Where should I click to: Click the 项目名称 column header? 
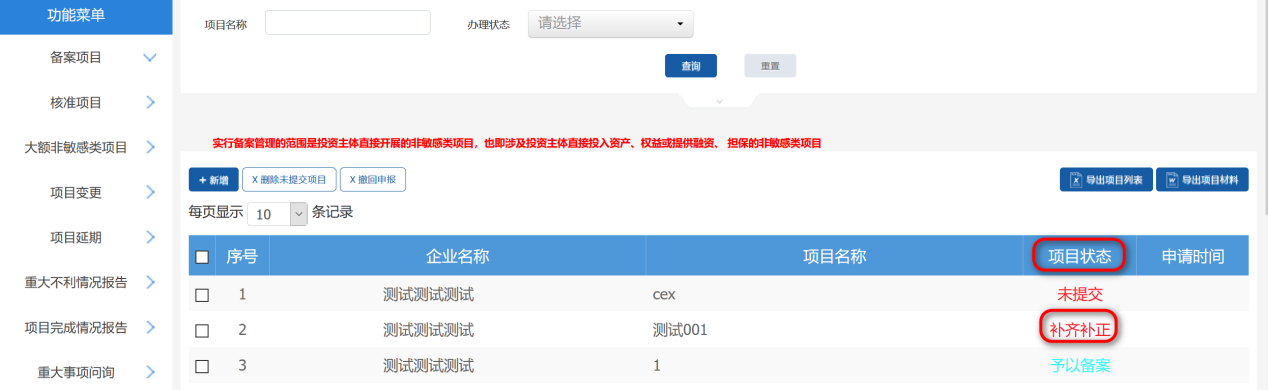(x=834, y=257)
